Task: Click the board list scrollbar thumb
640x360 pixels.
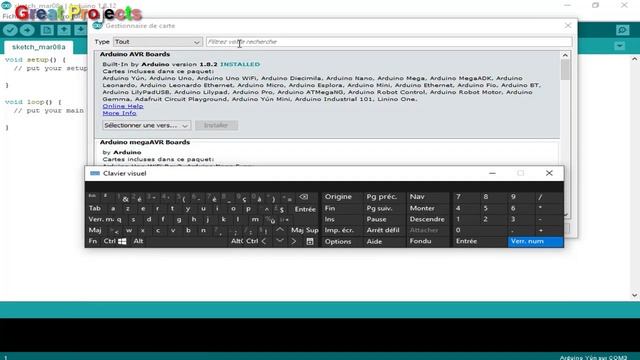Action: coord(565,70)
